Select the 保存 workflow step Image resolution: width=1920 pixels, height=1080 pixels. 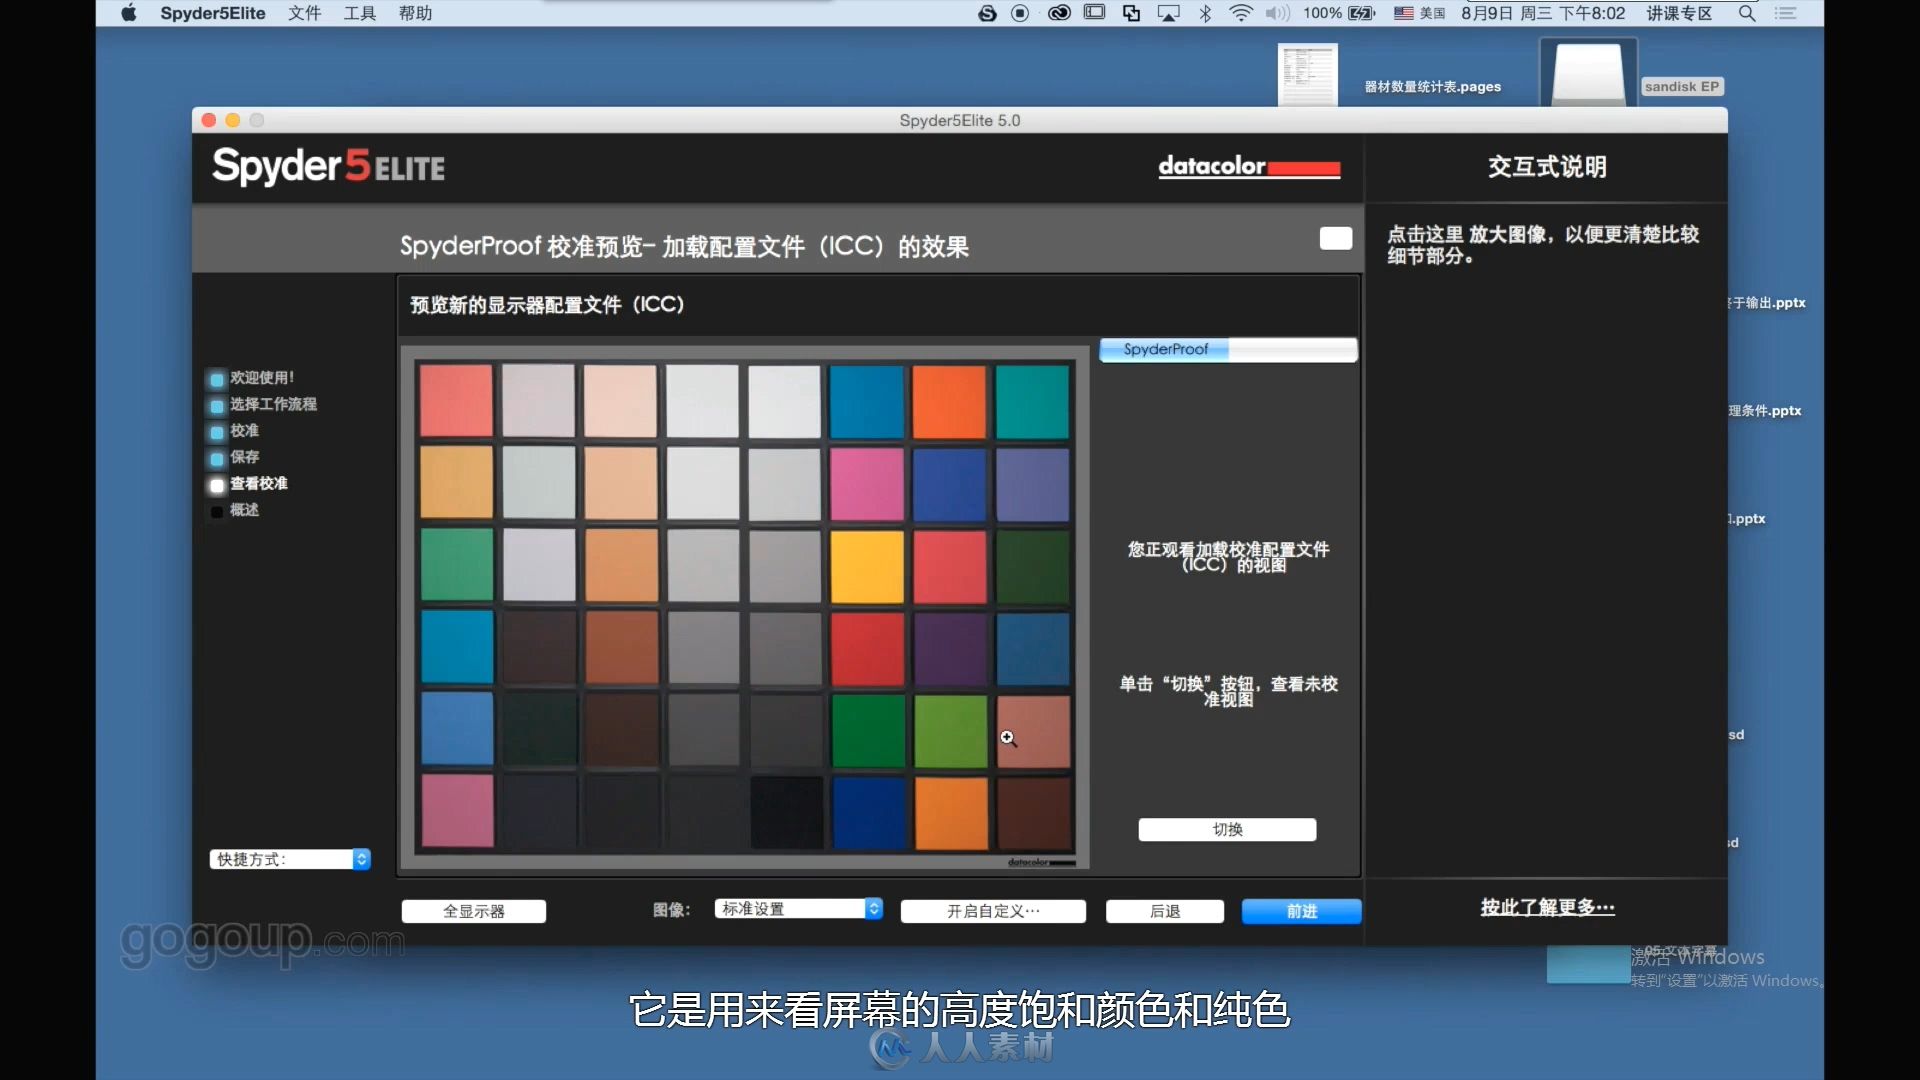click(x=244, y=457)
